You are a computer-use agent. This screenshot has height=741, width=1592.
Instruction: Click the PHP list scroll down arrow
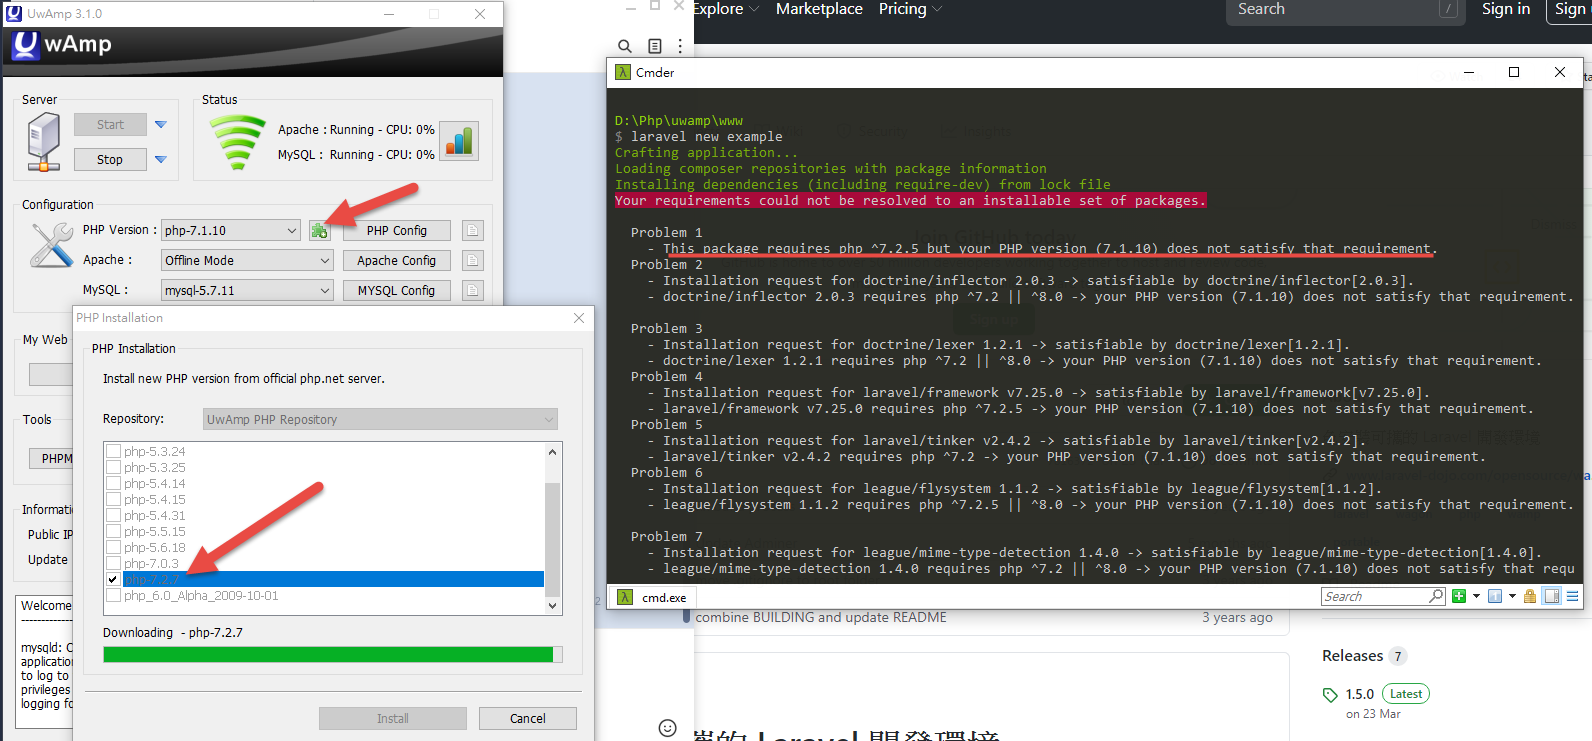[552, 606]
